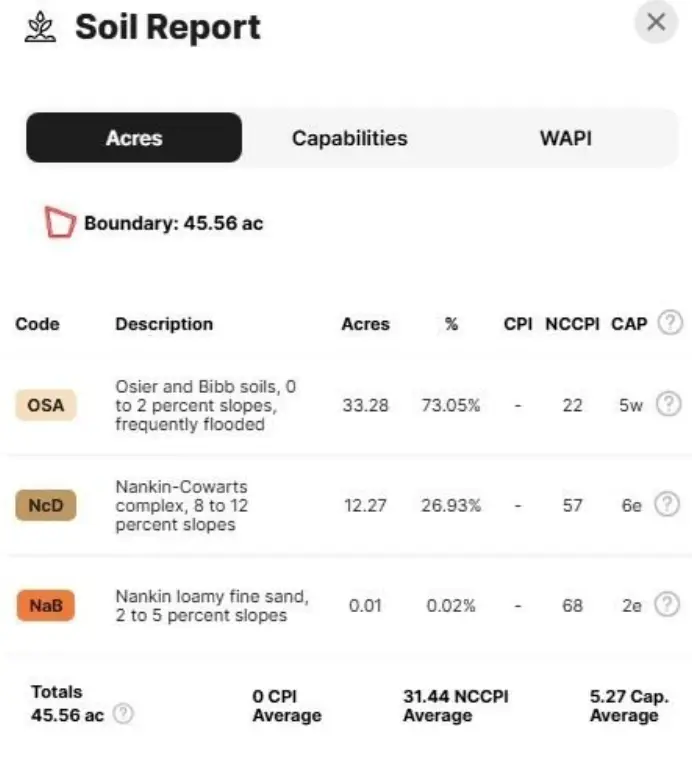Click the OSA soil code swatch
The image size is (692, 768).
[46, 405]
